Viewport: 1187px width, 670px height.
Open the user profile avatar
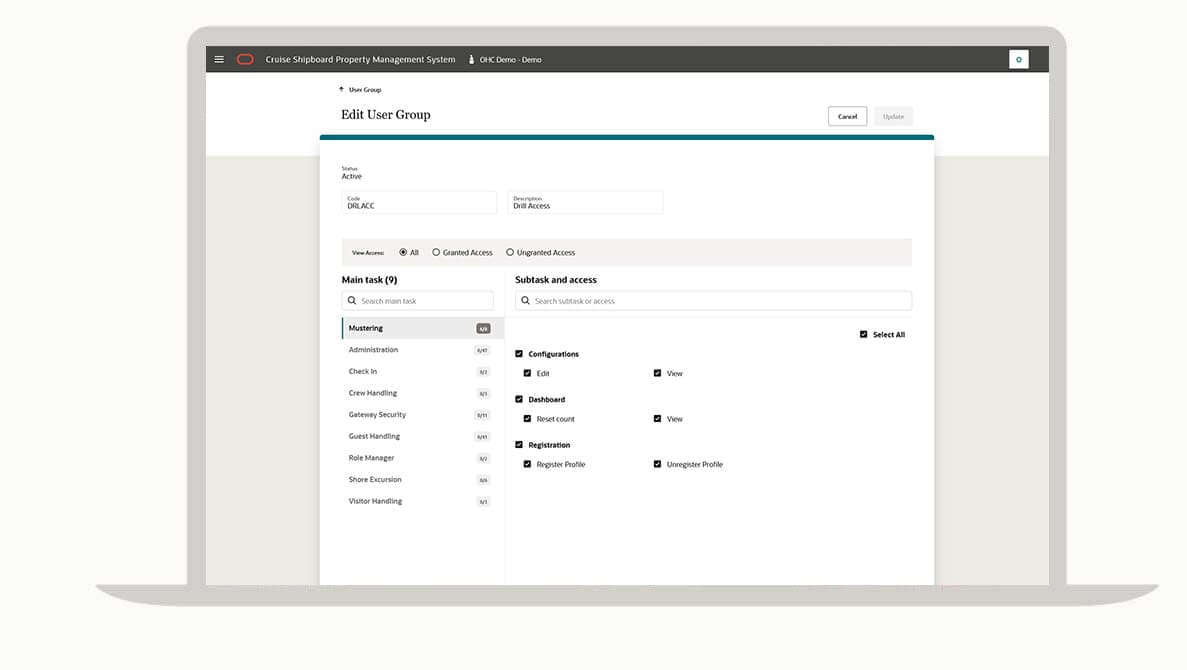coord(1018,60)
